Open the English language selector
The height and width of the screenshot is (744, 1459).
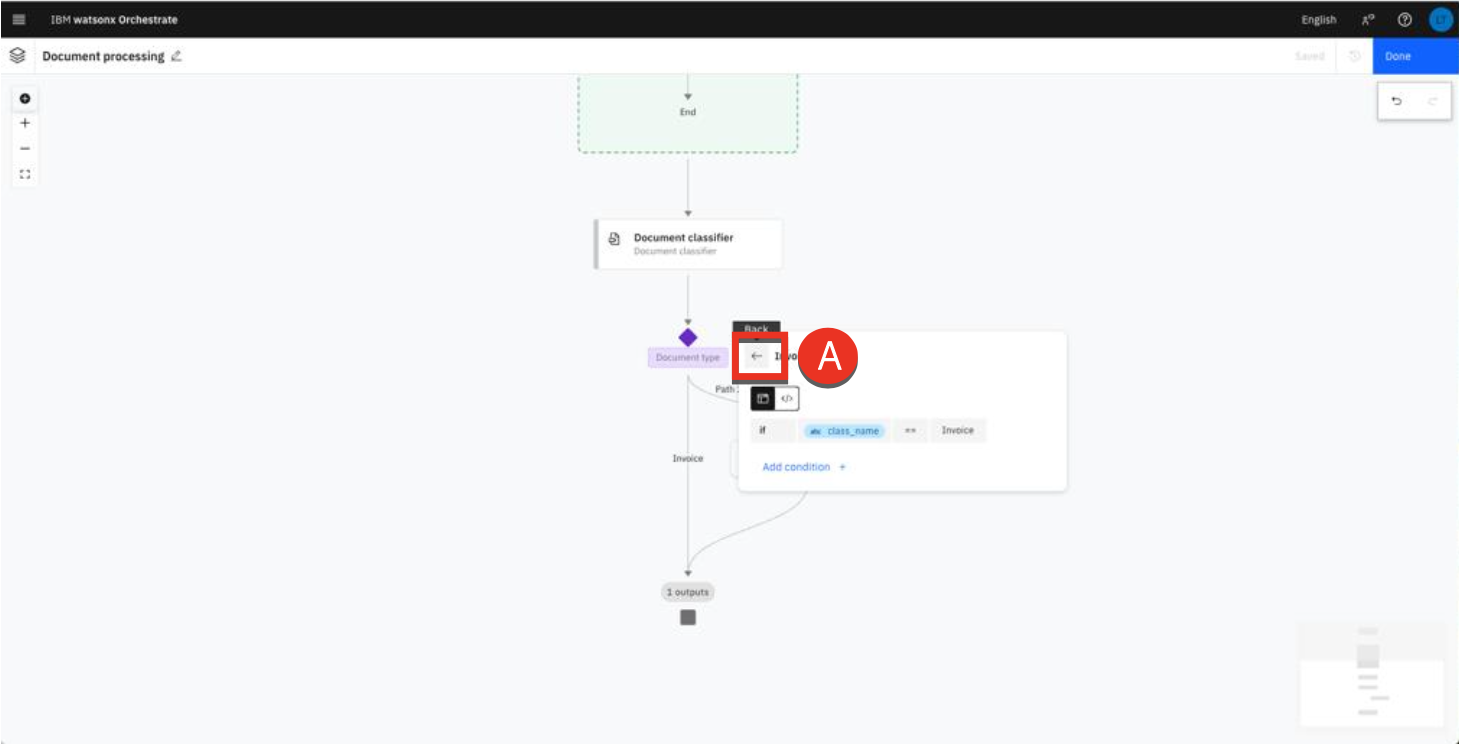[x=1318, y=20]
